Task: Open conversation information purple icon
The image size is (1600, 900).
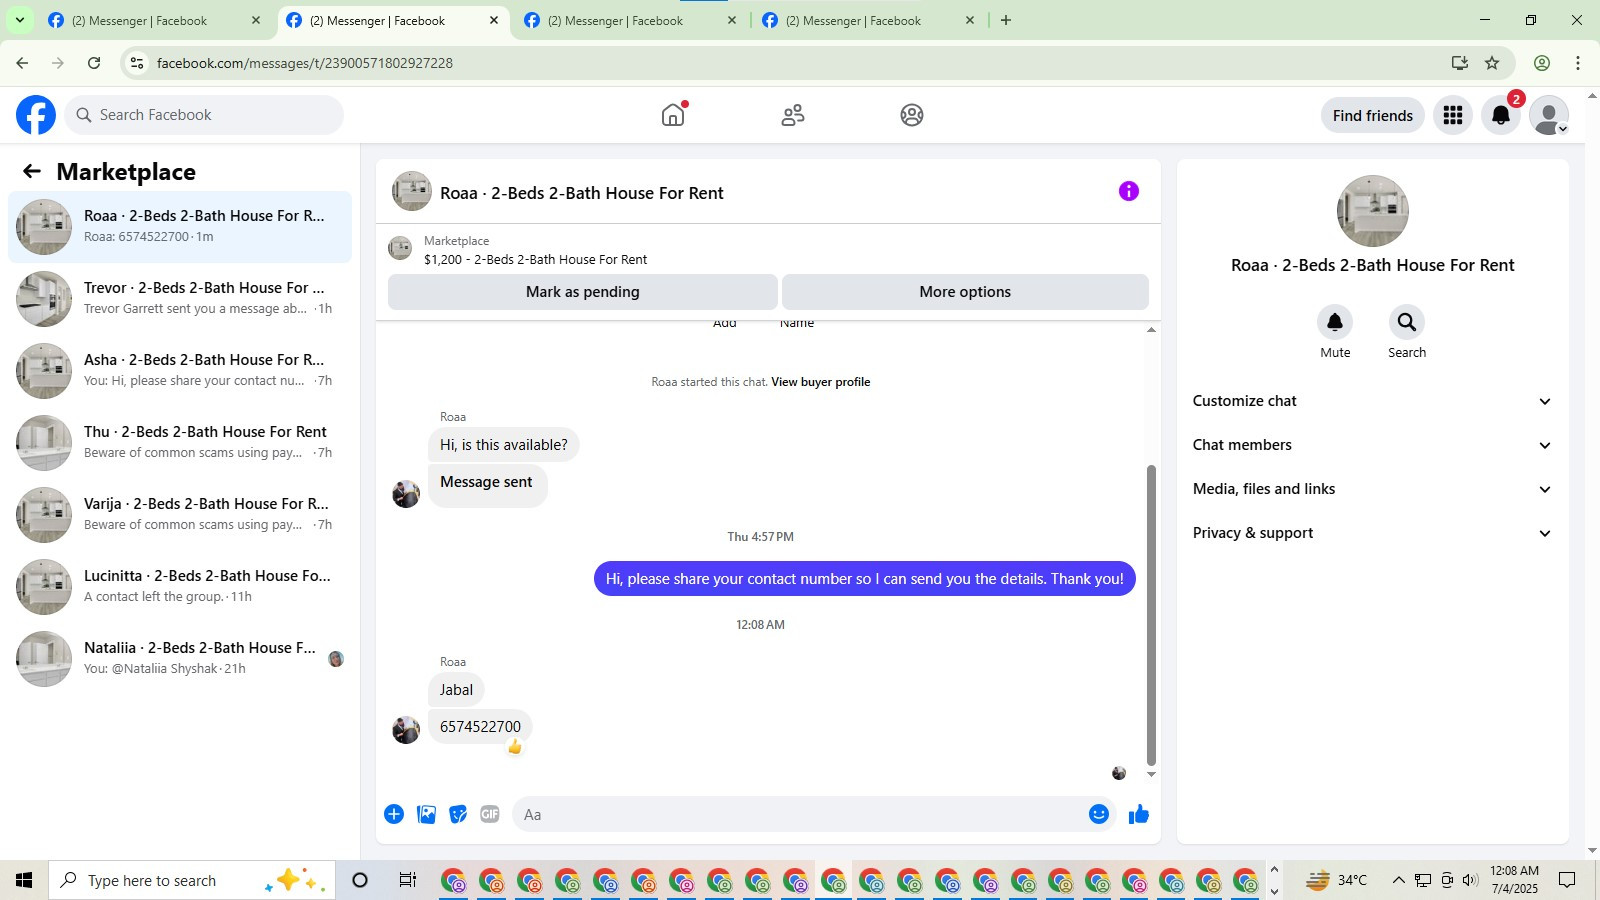Action: click(x=1129, y=191)
